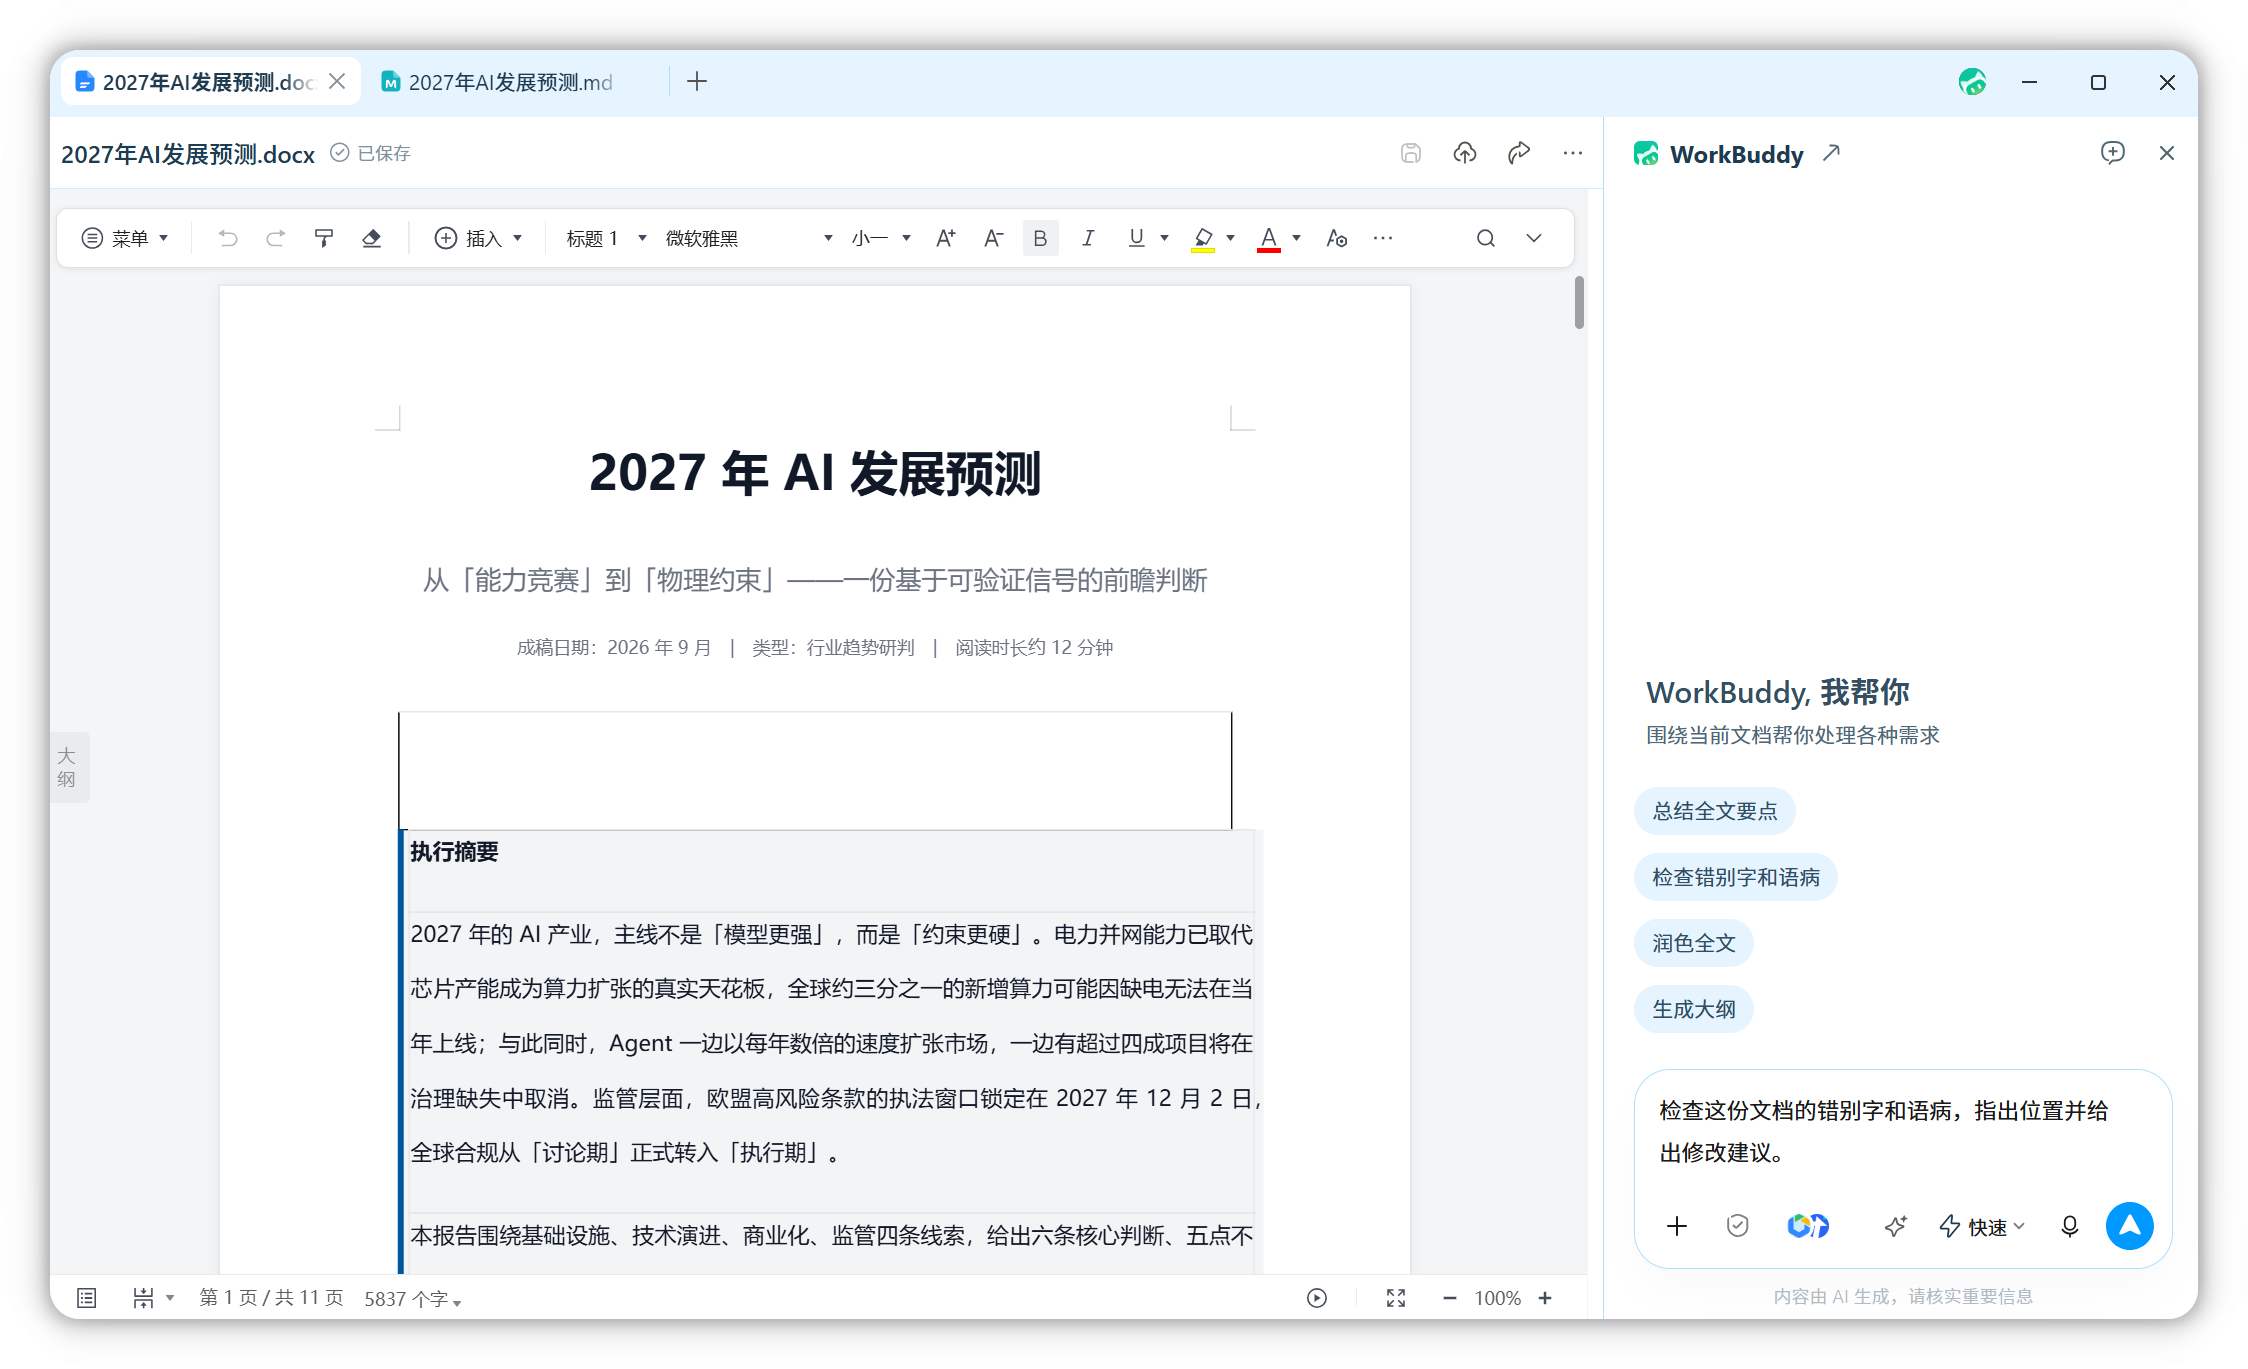Close the 2027年AI发展预测.docx tab
2248x1369 pixels.
[x=337, y=81]
